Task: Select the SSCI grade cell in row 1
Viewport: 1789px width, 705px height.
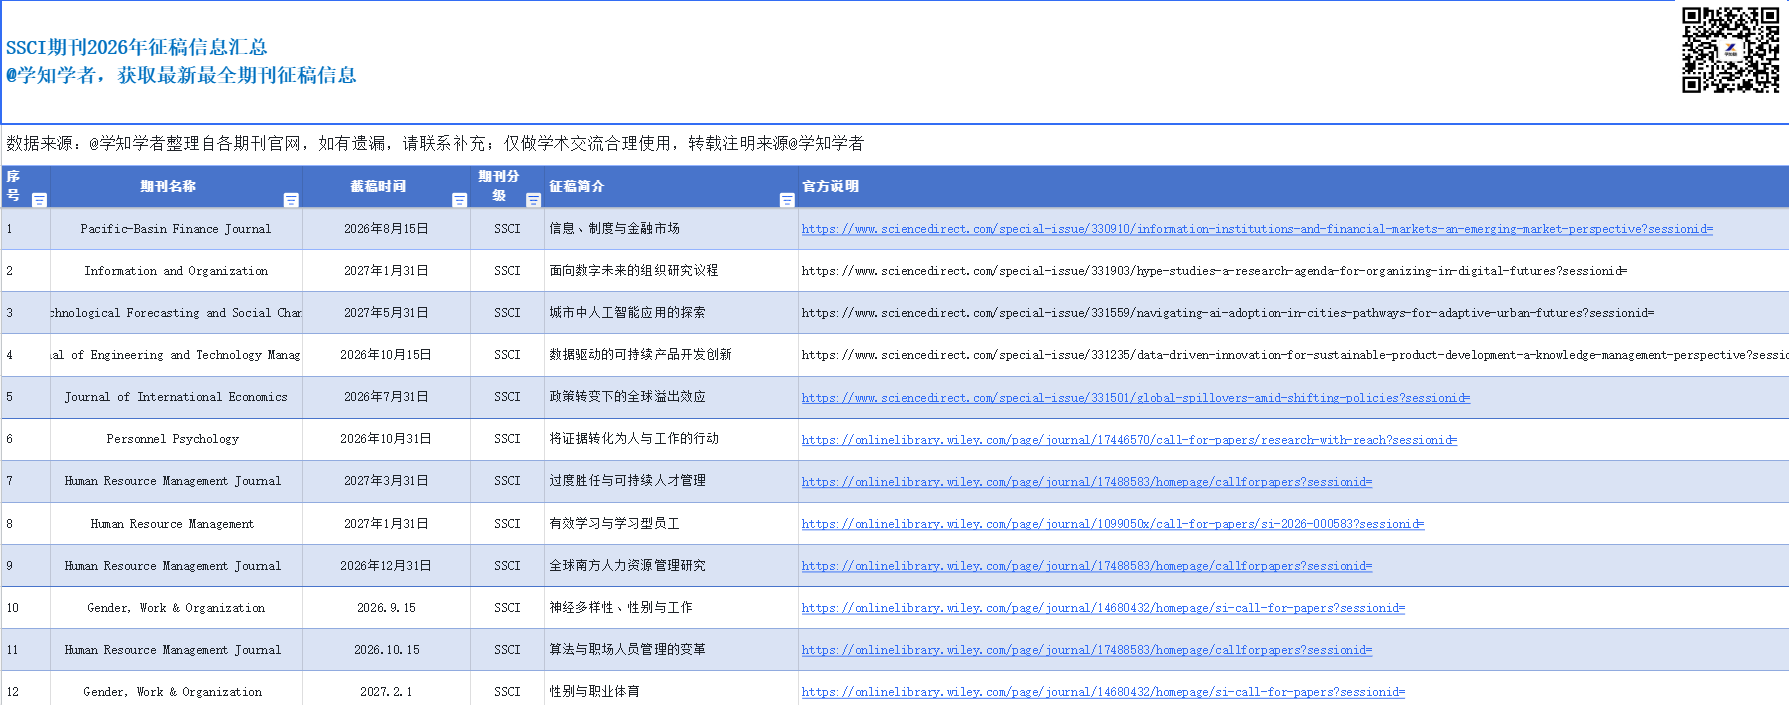Action: [507, 229]
